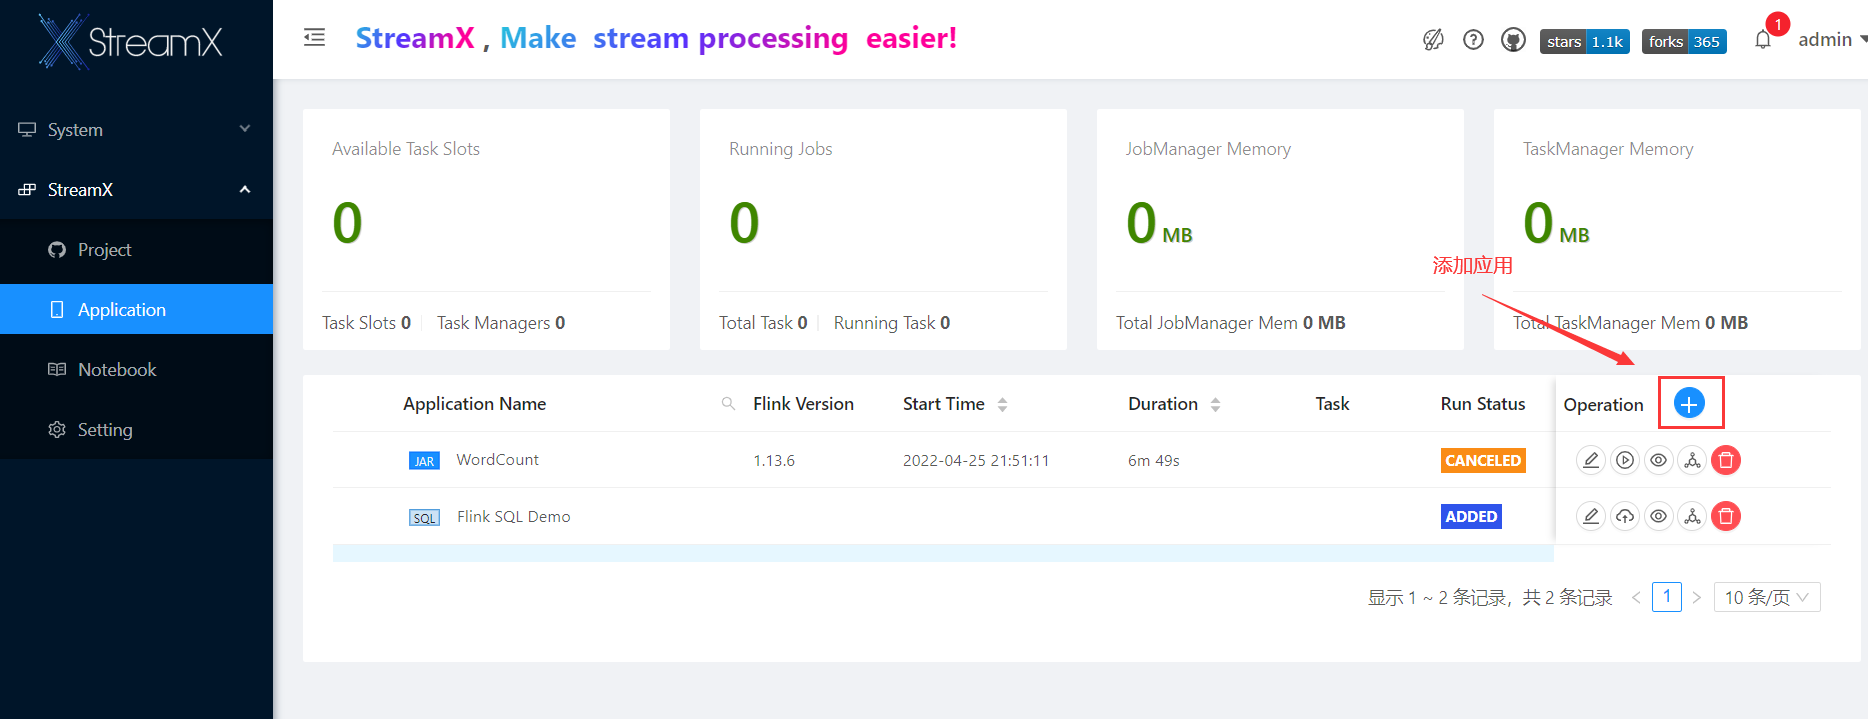
Task: Click the stars 1.1k badge
Action: click(x=1585, y=41)
